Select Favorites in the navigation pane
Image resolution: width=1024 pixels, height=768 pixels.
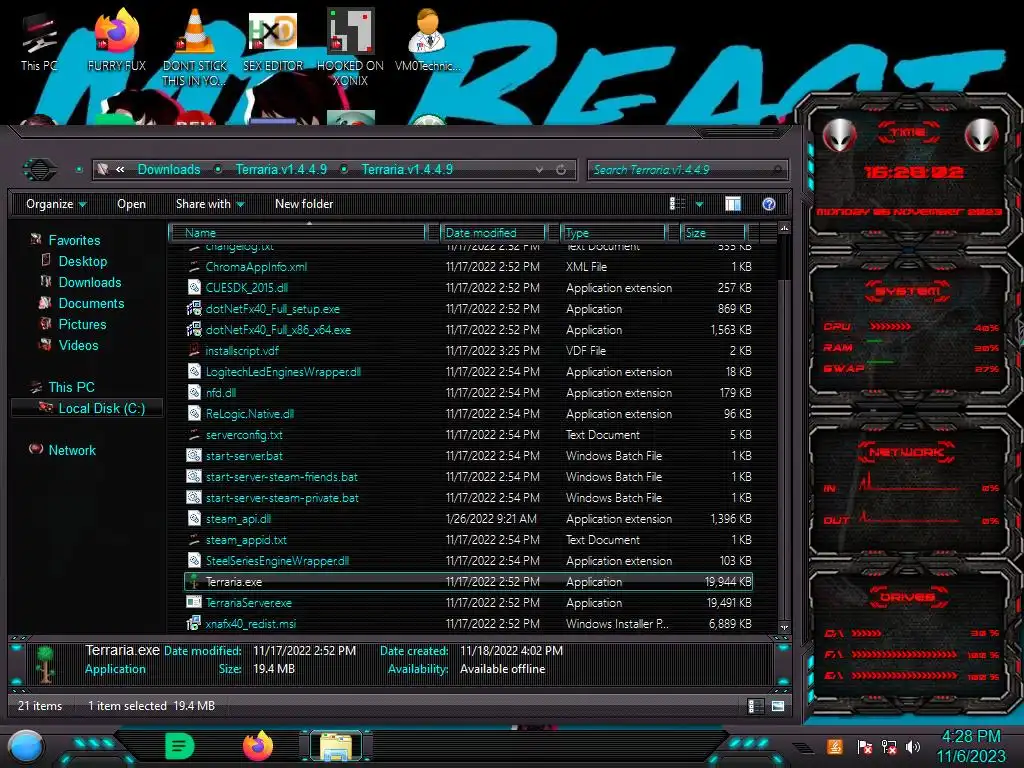pos(74,240)
